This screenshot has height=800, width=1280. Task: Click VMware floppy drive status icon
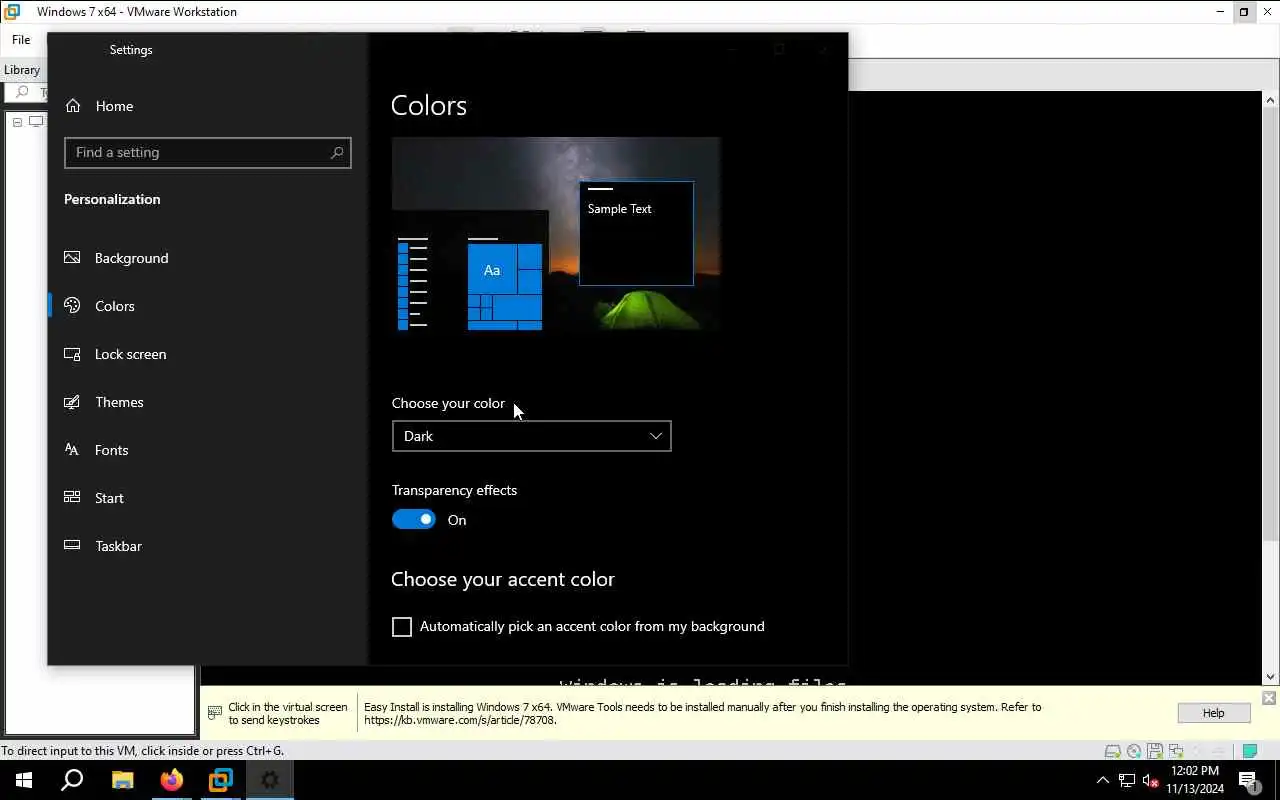click(1155, 751)
